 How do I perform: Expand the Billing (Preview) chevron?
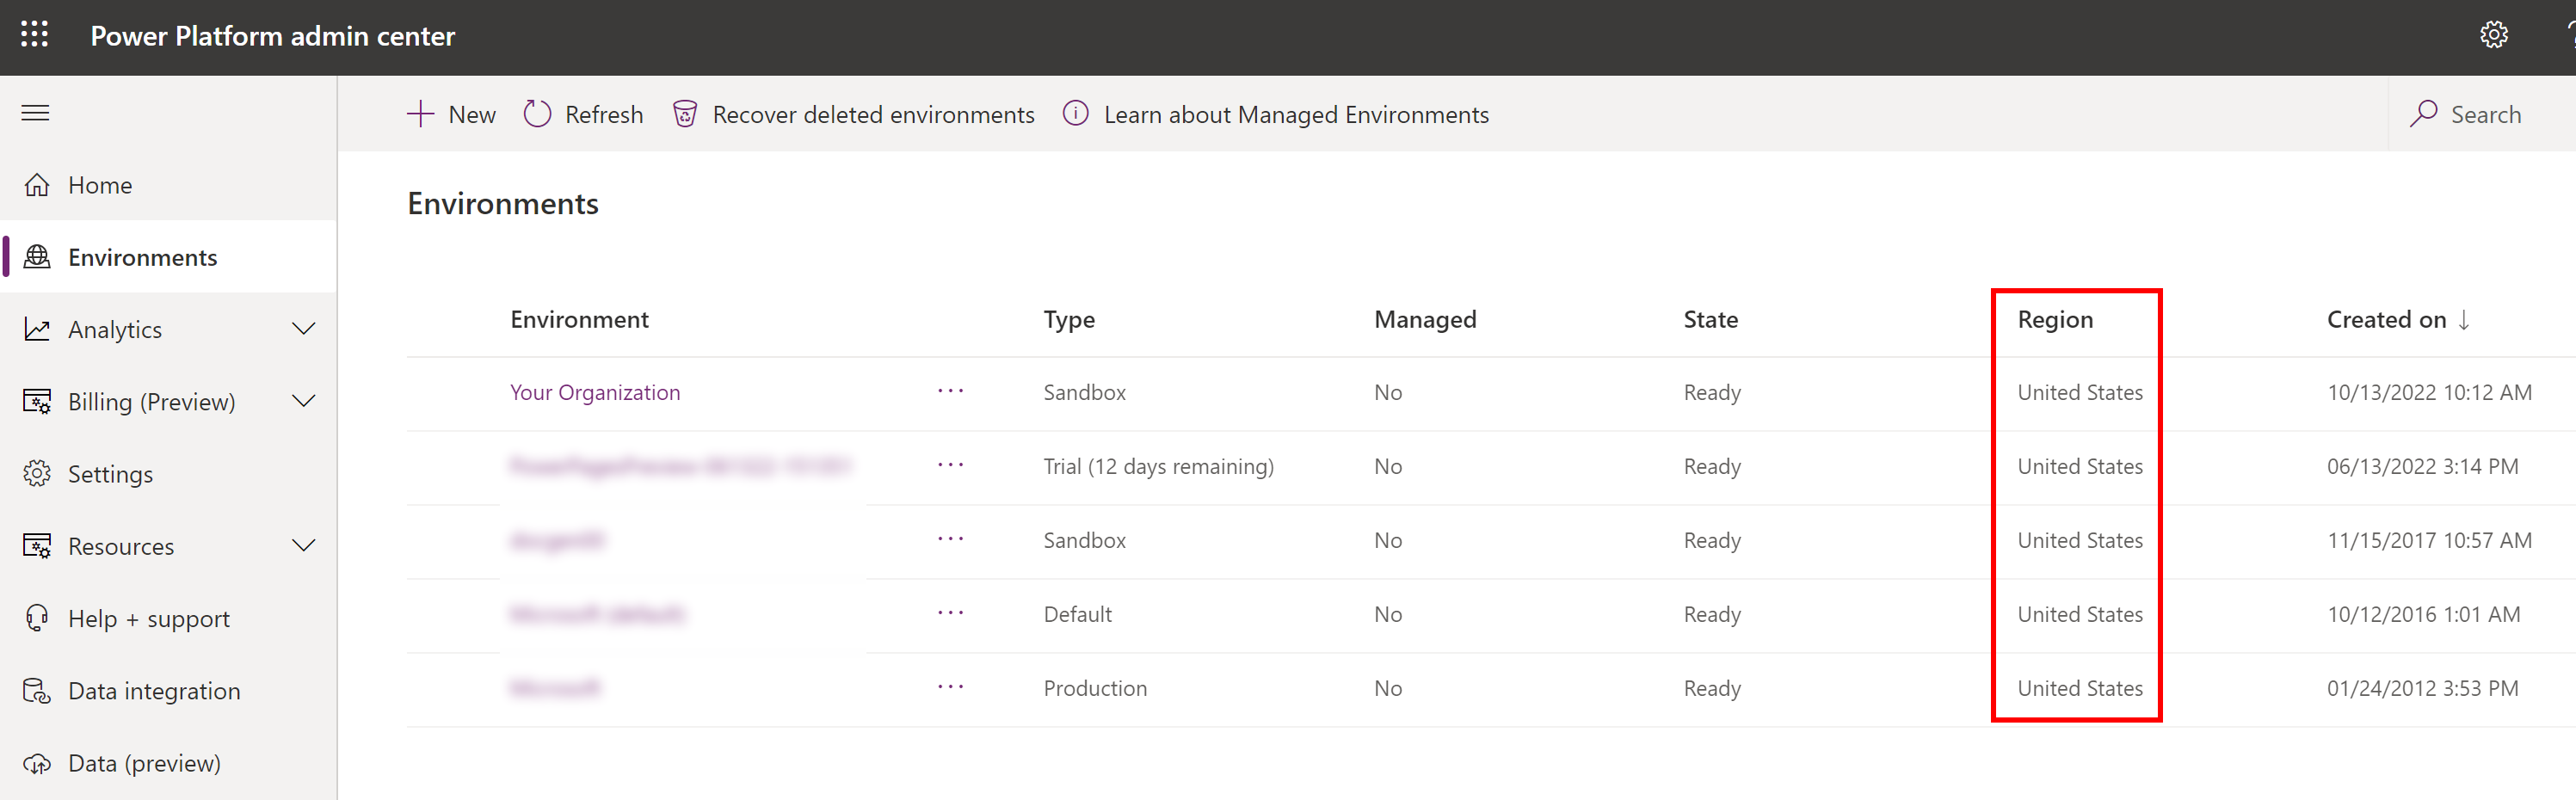[x=303, y=401]
